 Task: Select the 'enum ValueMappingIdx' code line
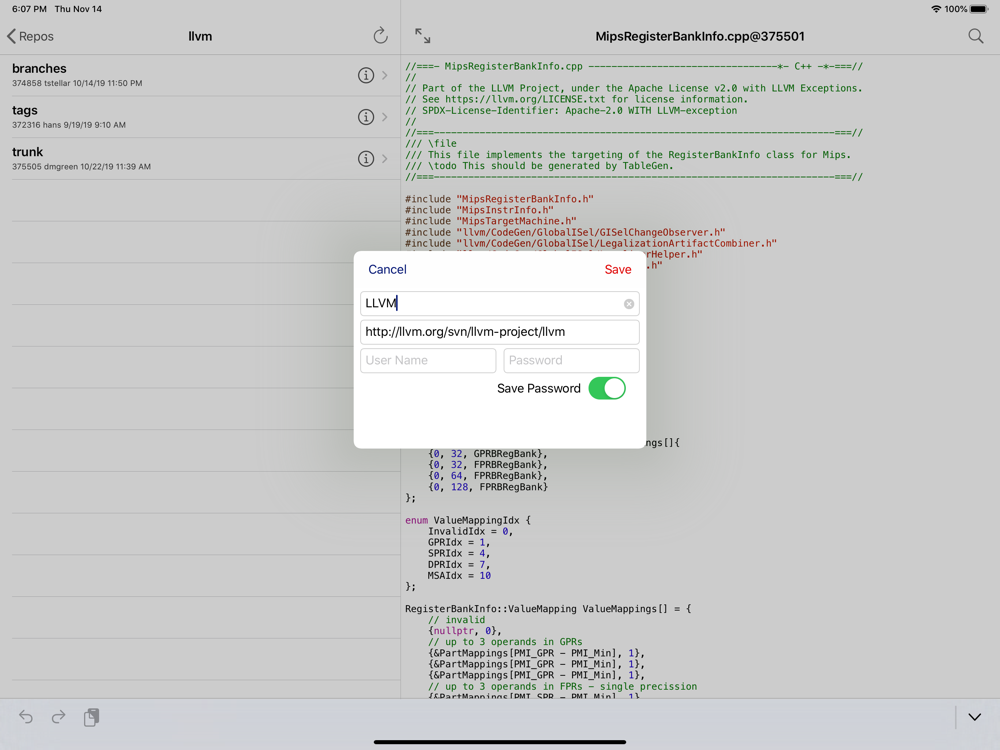tap(467, 520)
